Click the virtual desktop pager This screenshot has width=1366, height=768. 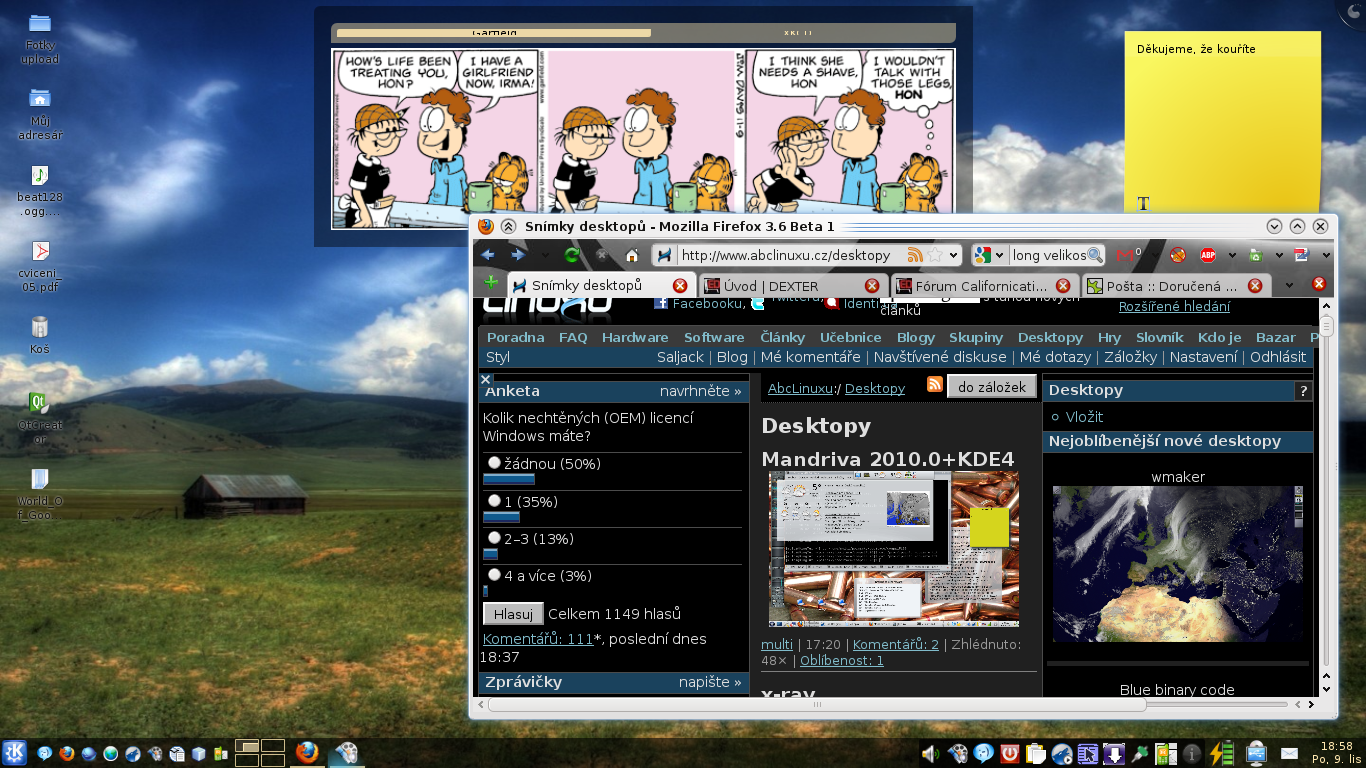coord(260,753)
